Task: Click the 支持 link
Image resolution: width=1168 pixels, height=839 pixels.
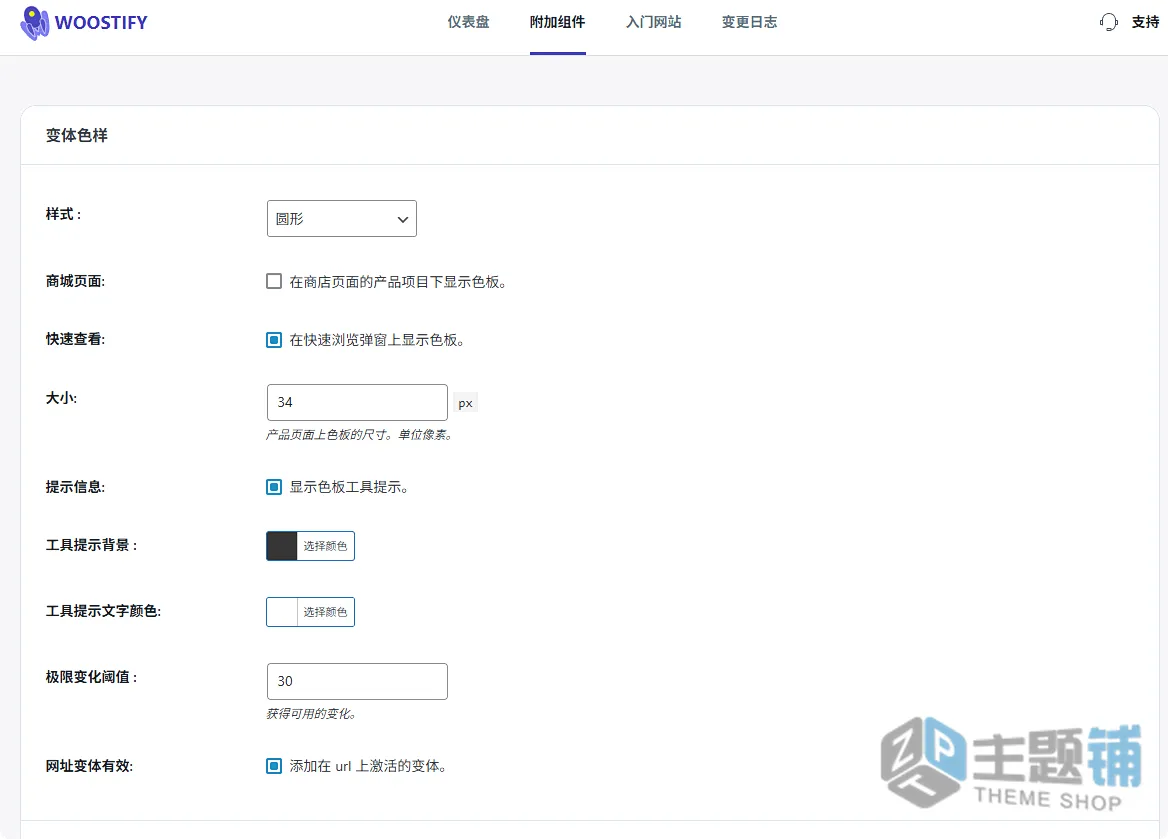Action: click(1145, 22)
